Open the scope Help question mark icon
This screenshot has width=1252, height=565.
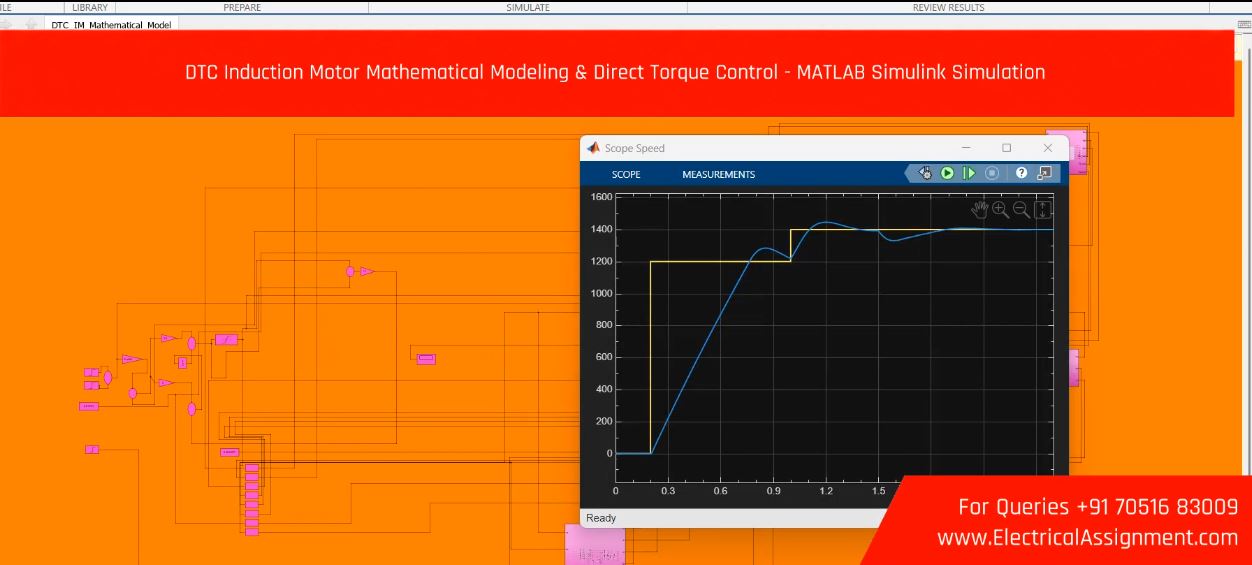point(1021,173)
